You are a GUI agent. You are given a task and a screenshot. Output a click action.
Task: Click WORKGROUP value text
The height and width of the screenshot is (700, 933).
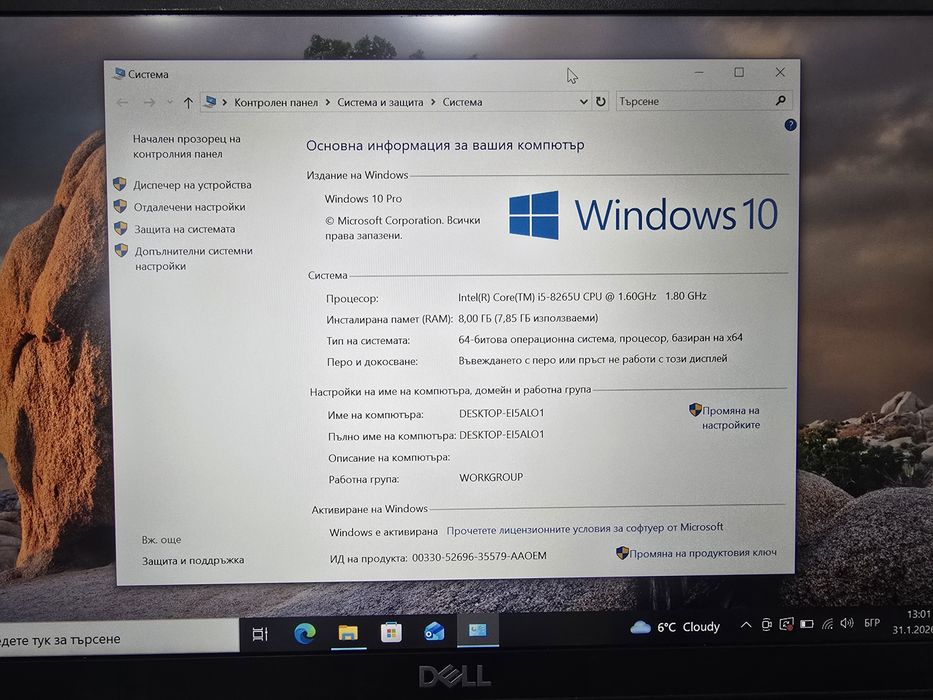491,477
